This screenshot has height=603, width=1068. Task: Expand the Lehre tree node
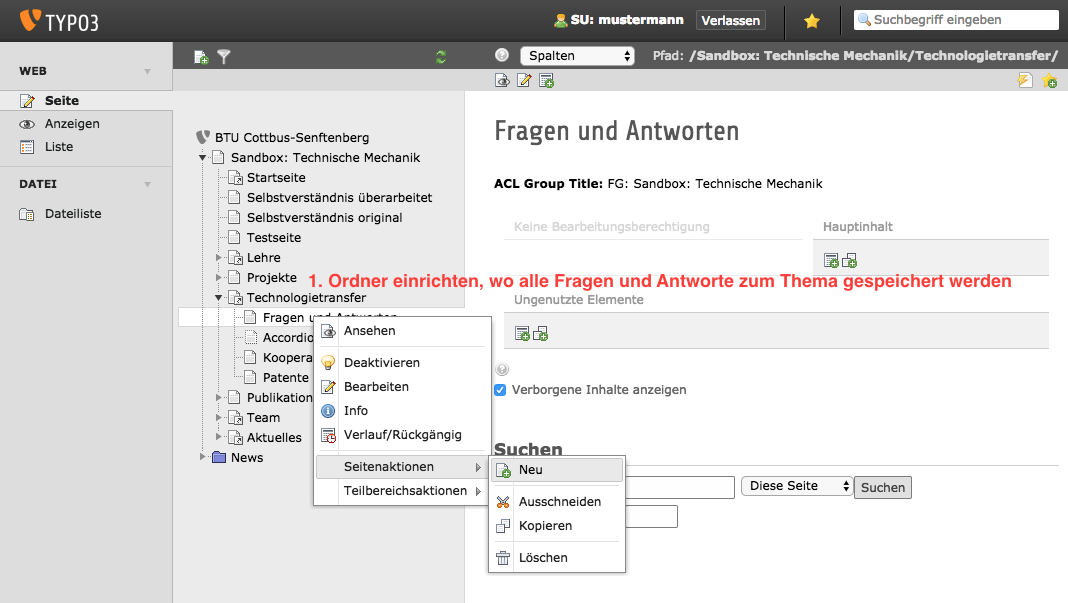[x=219, y=258]
